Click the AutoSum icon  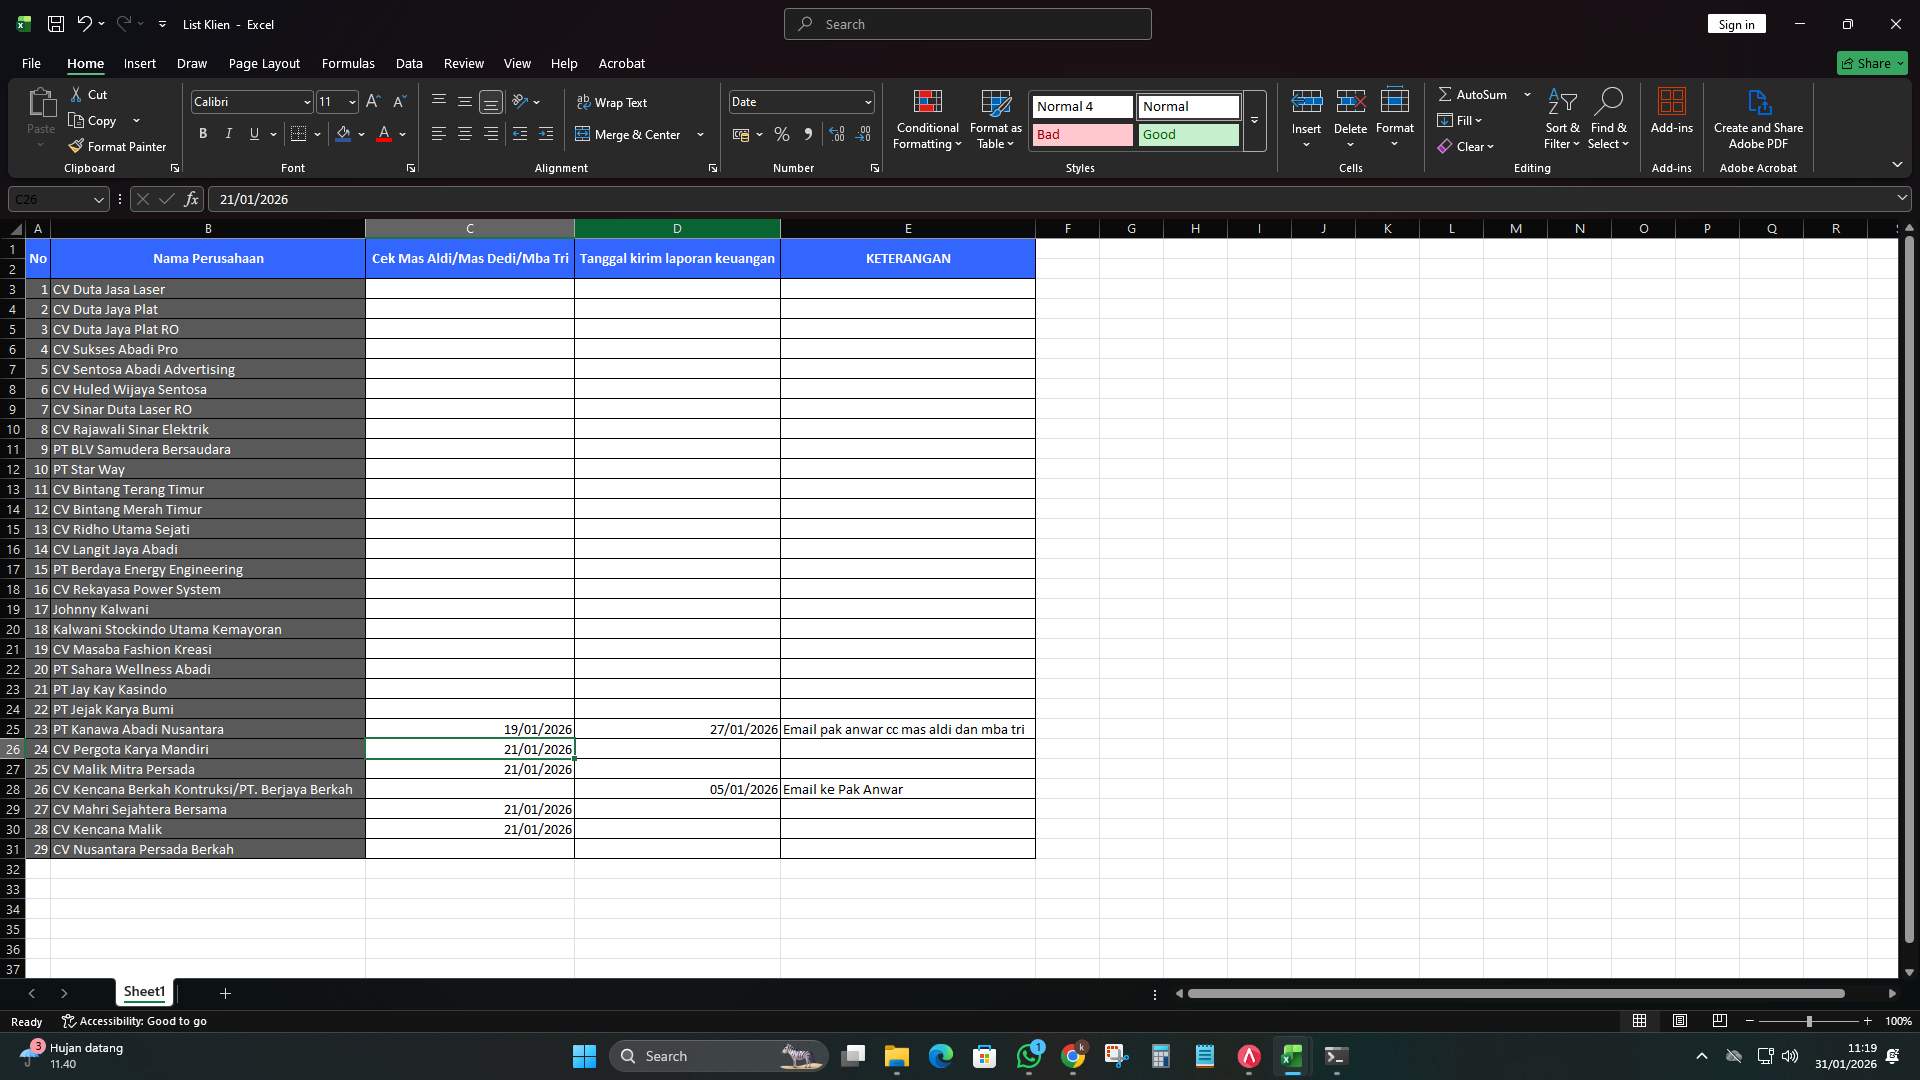click(1475, 94)
